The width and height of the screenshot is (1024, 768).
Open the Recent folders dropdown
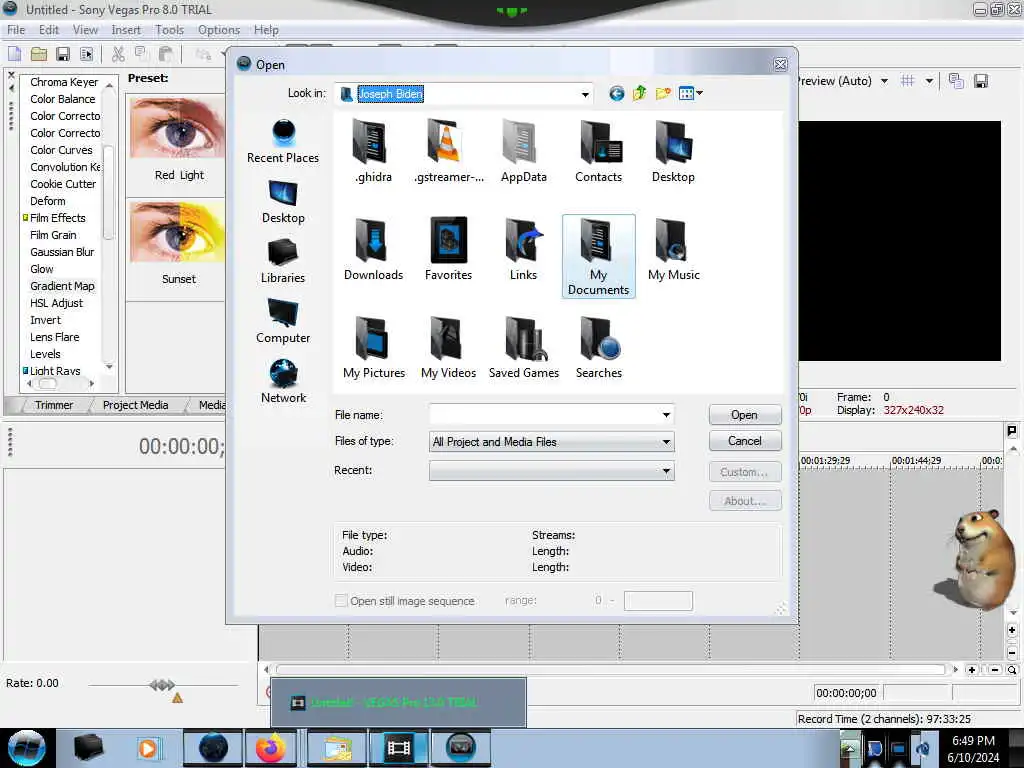[666, 471]
